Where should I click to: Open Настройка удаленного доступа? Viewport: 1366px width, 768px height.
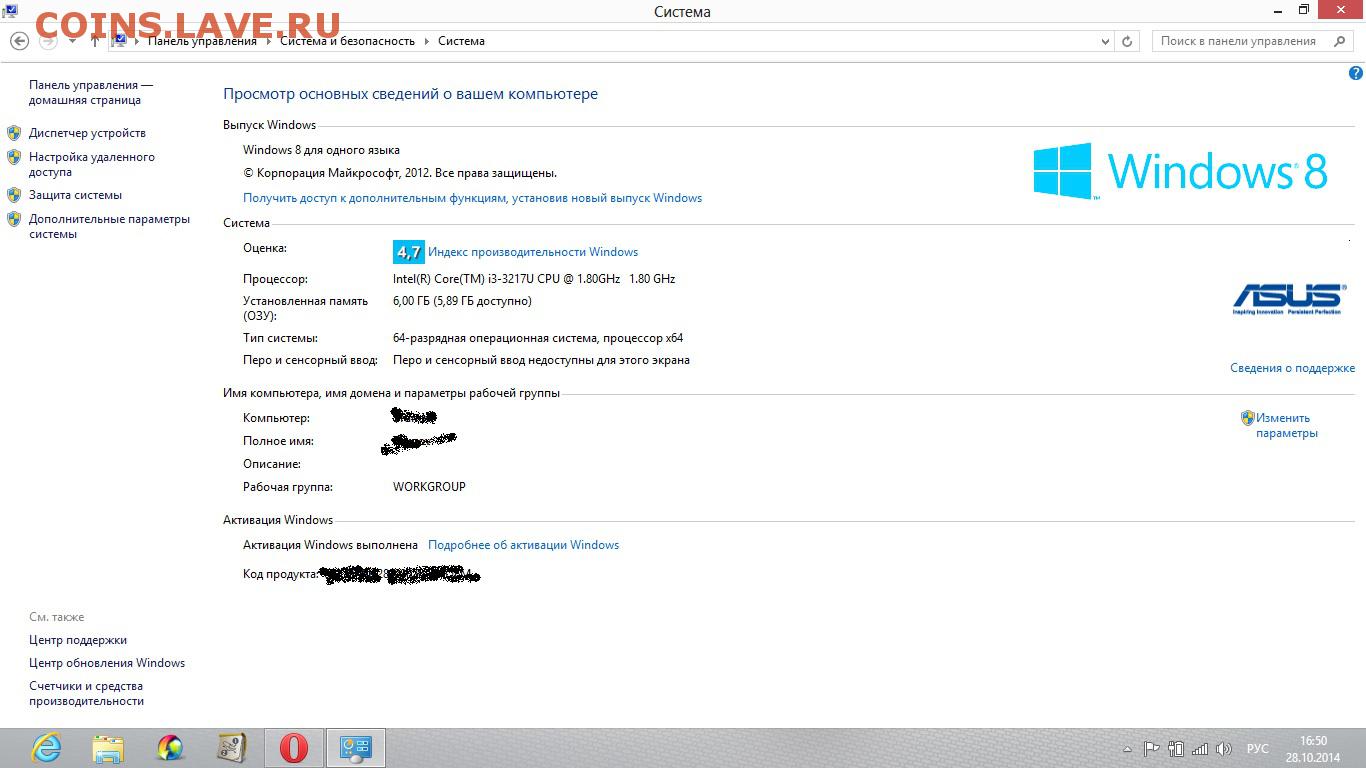92,164
